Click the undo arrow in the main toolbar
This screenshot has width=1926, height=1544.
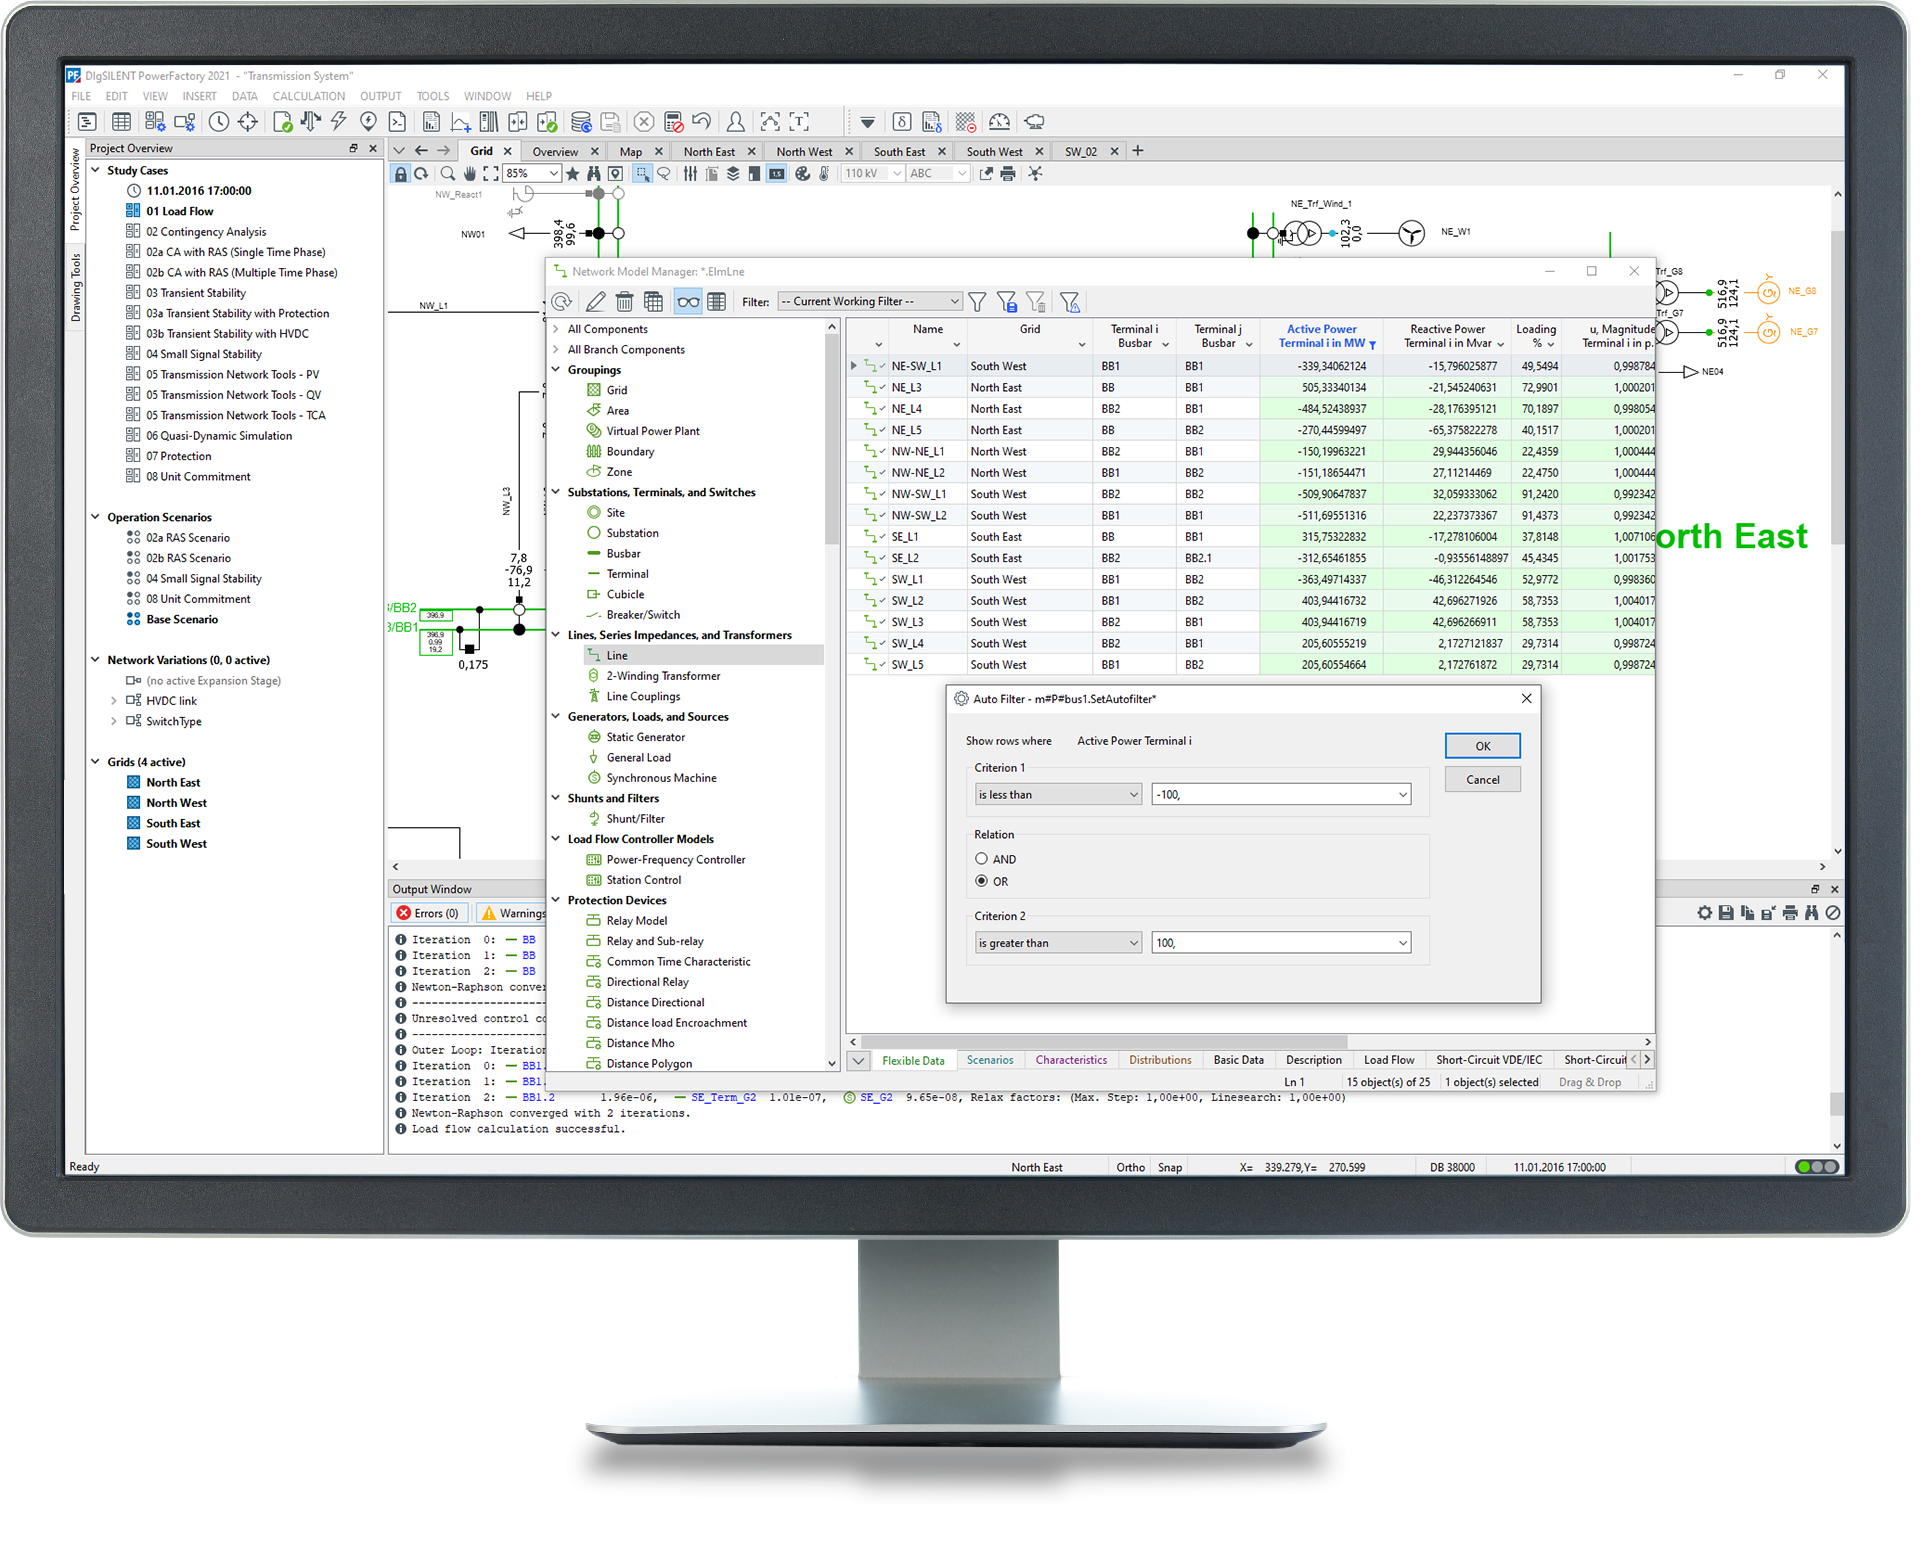click(703, 122)
